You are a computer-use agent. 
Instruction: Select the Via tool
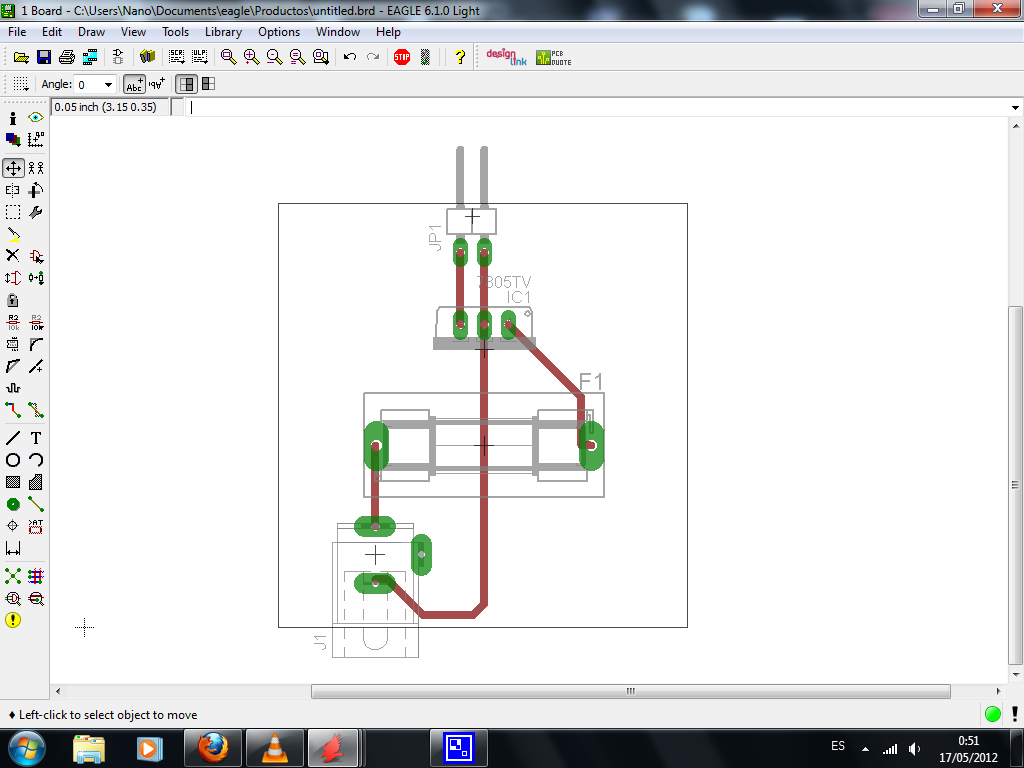13,504
